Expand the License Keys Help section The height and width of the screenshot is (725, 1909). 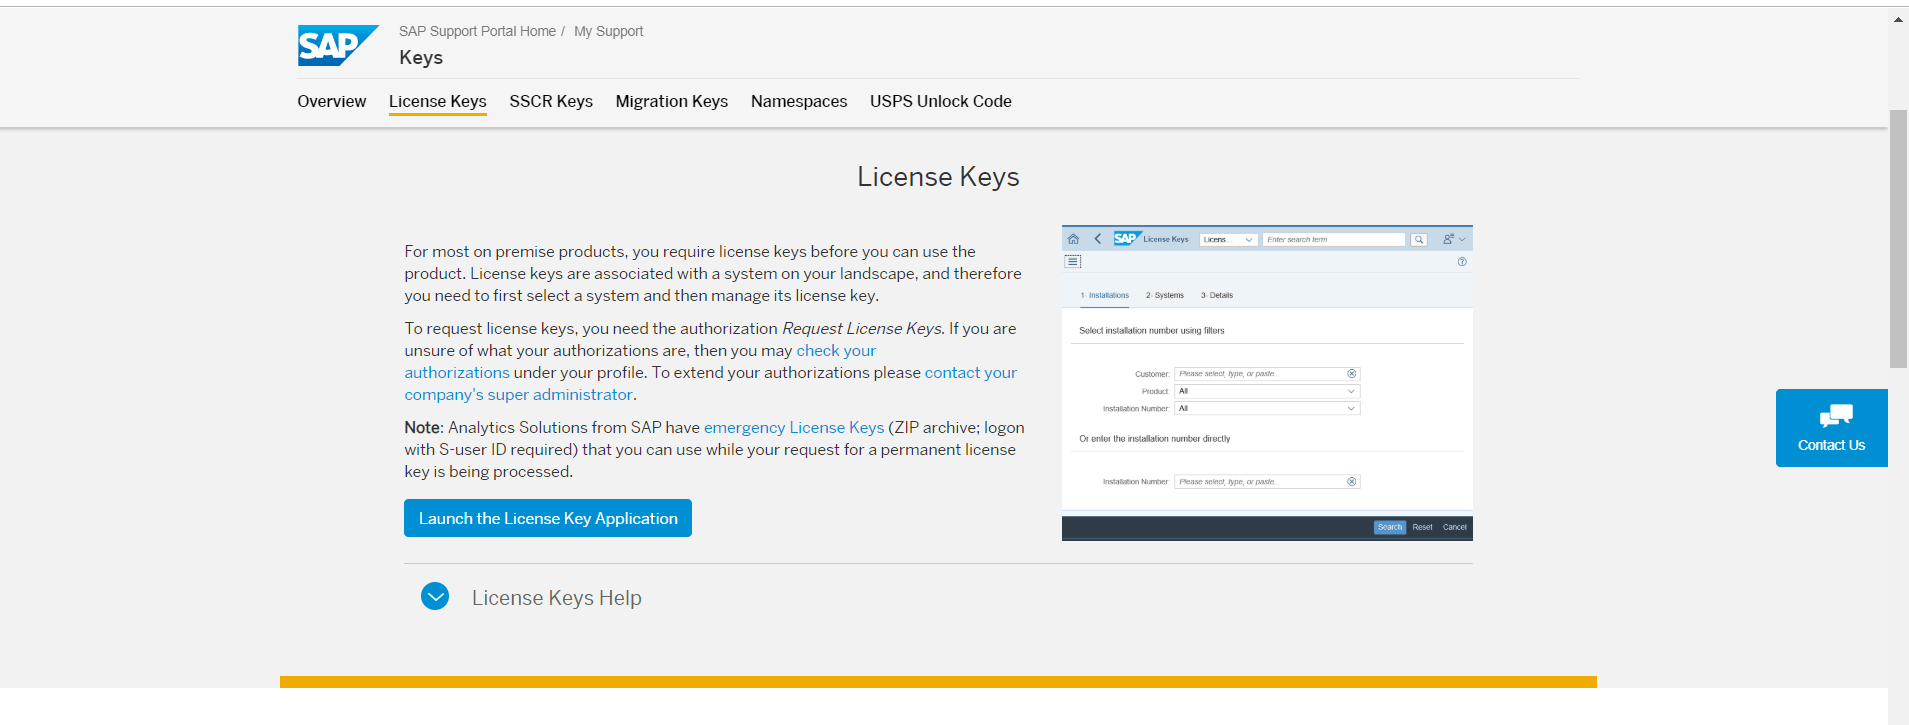click(x=435, y=597)
